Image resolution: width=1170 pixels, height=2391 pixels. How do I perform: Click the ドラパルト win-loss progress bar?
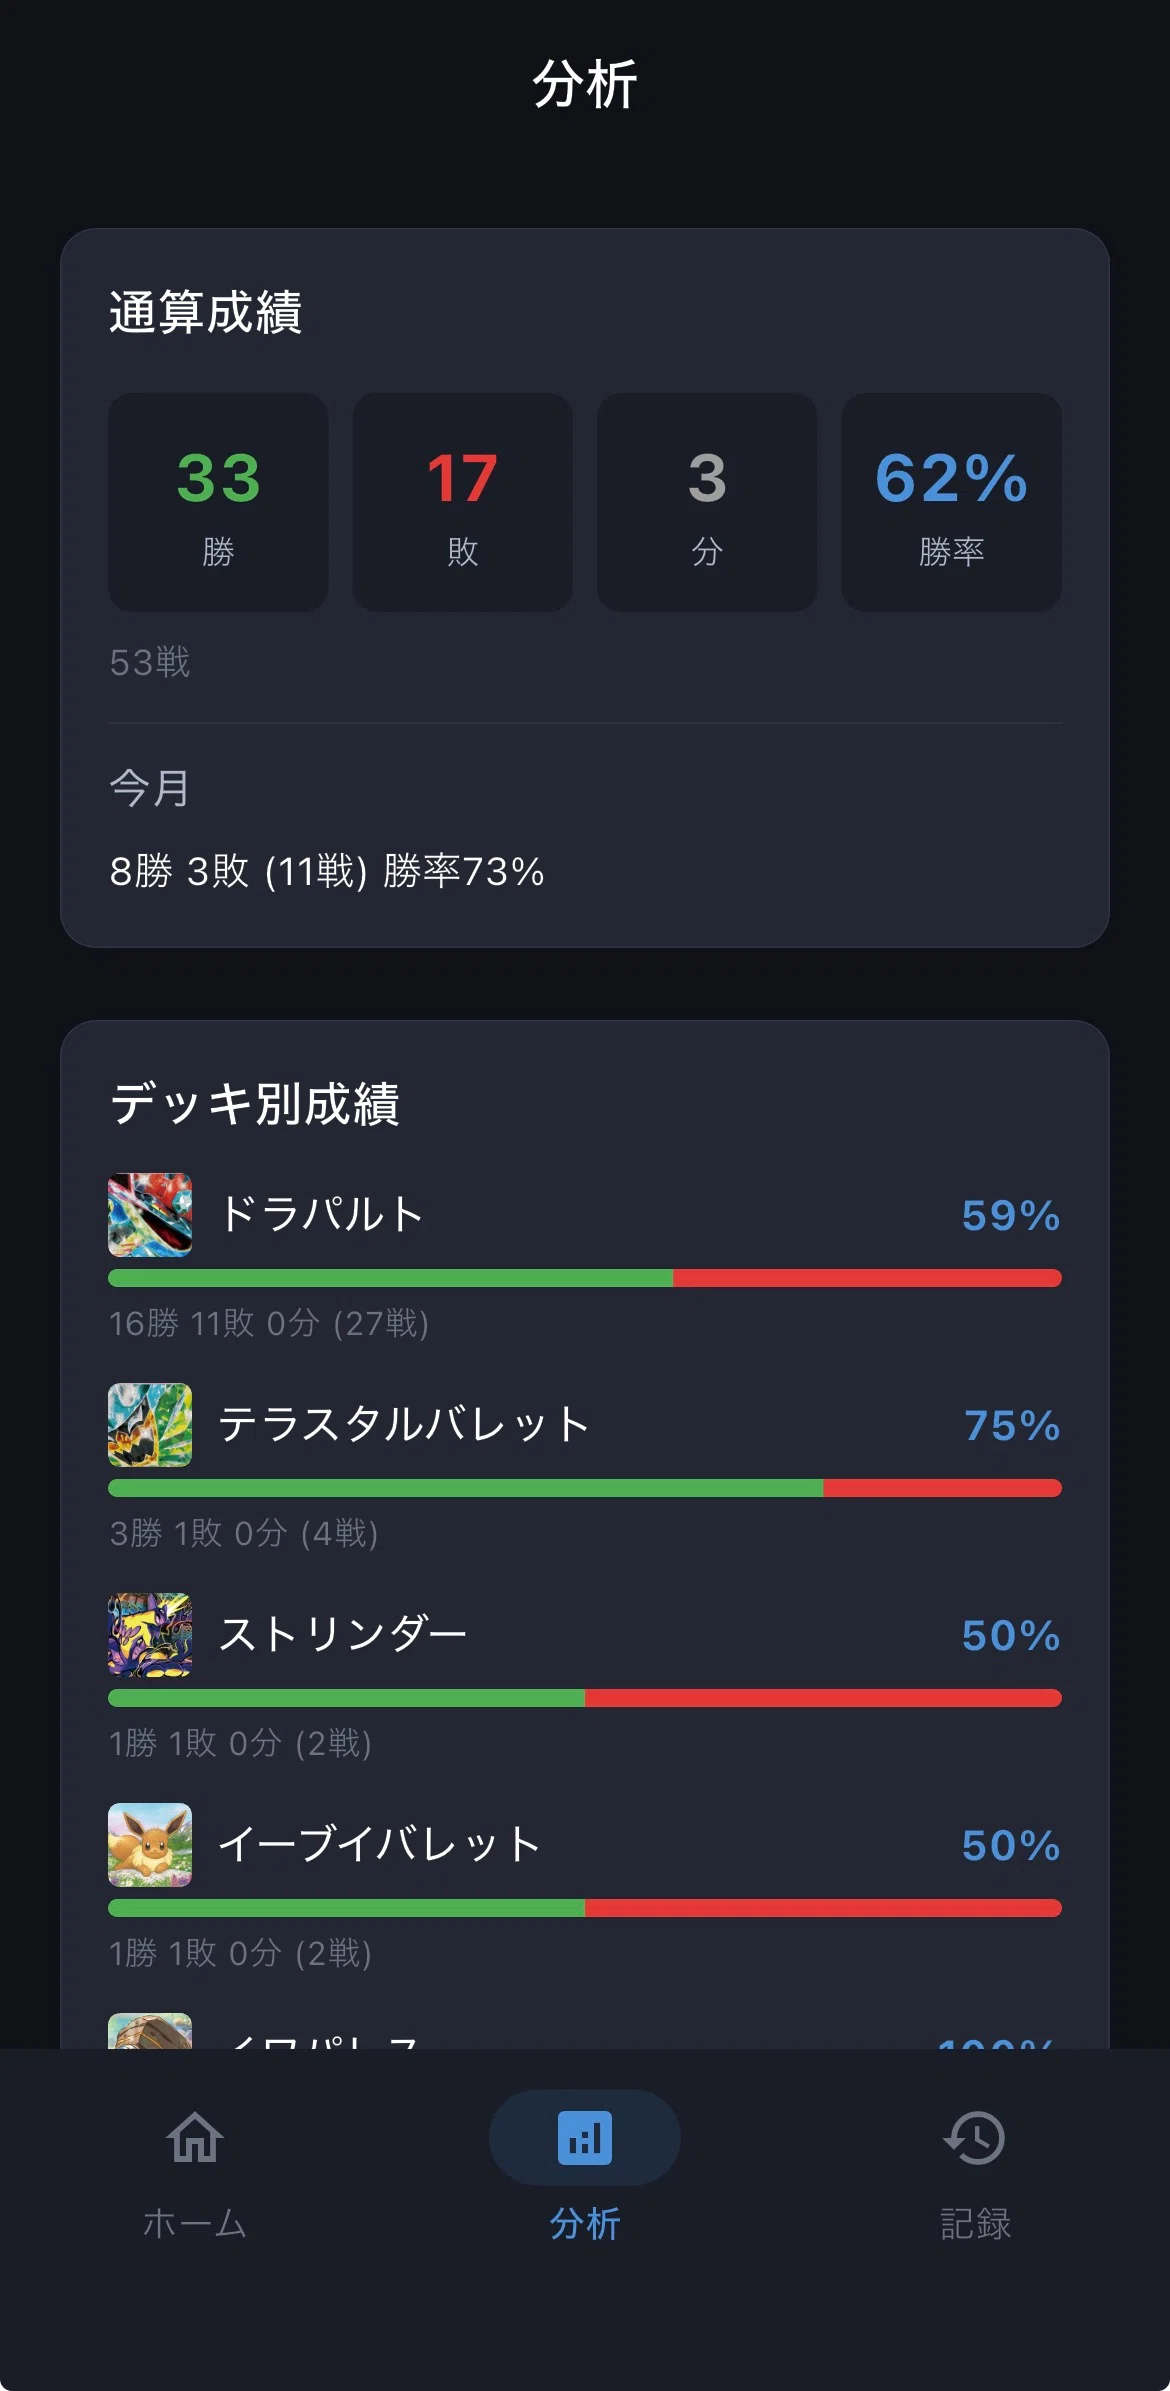click(585, 1278)
